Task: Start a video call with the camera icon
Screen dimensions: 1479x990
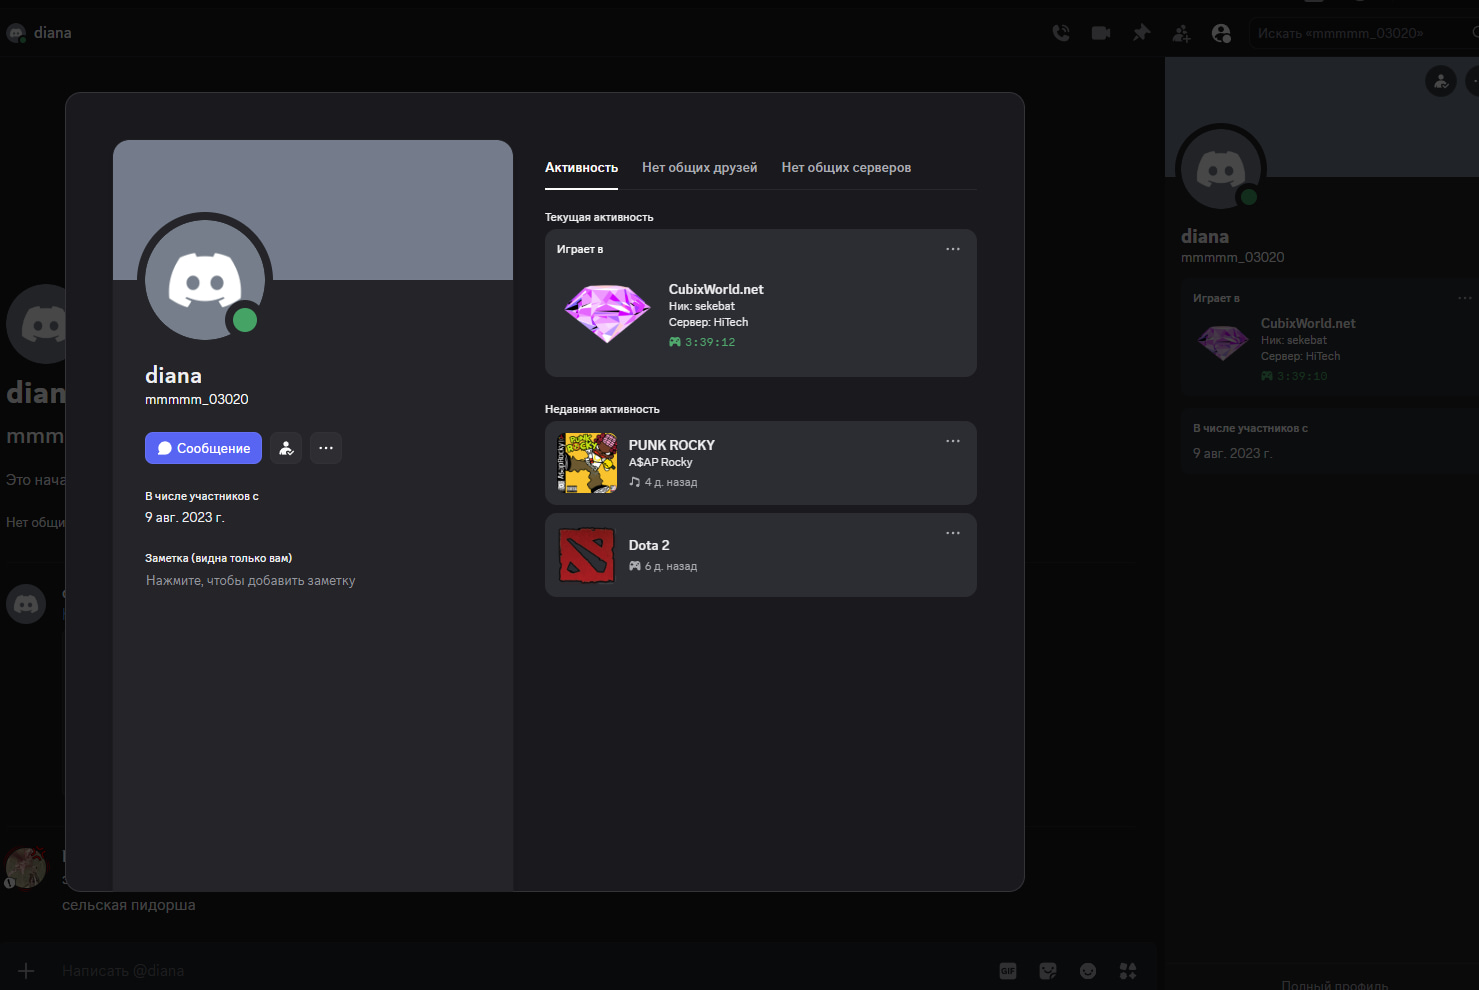Action: [x=1101, y=33]
